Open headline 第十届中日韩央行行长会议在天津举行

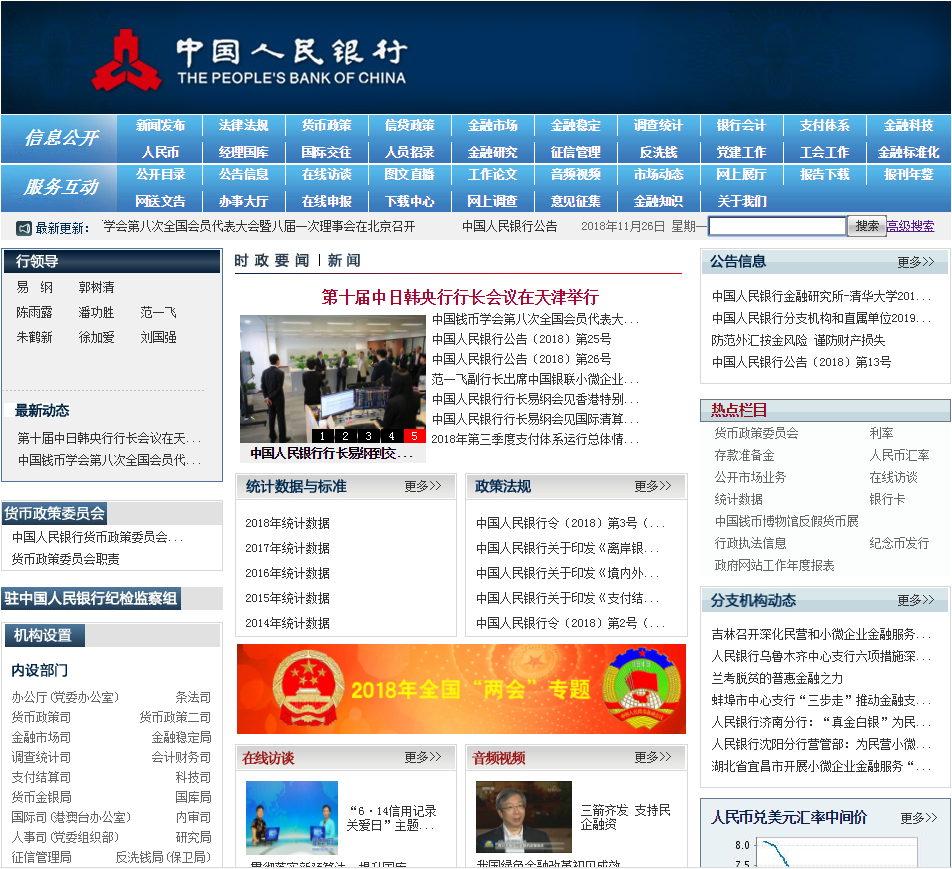coord(460,297)
